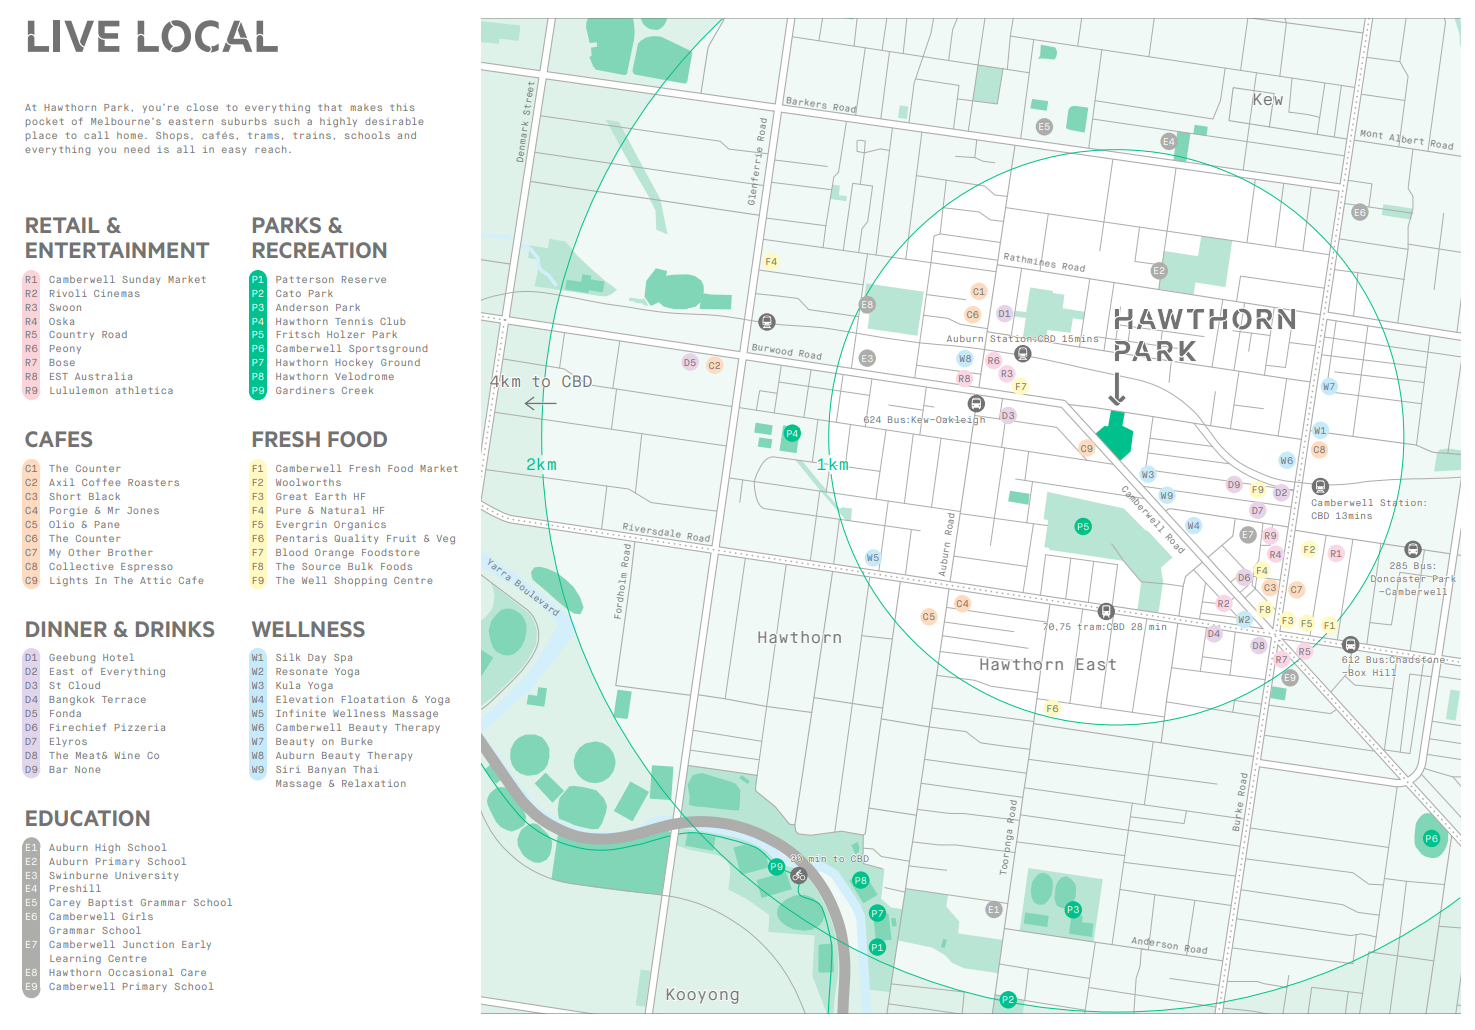
Task: Click the P5 park marker on the map
Action: coord(1083,526)
